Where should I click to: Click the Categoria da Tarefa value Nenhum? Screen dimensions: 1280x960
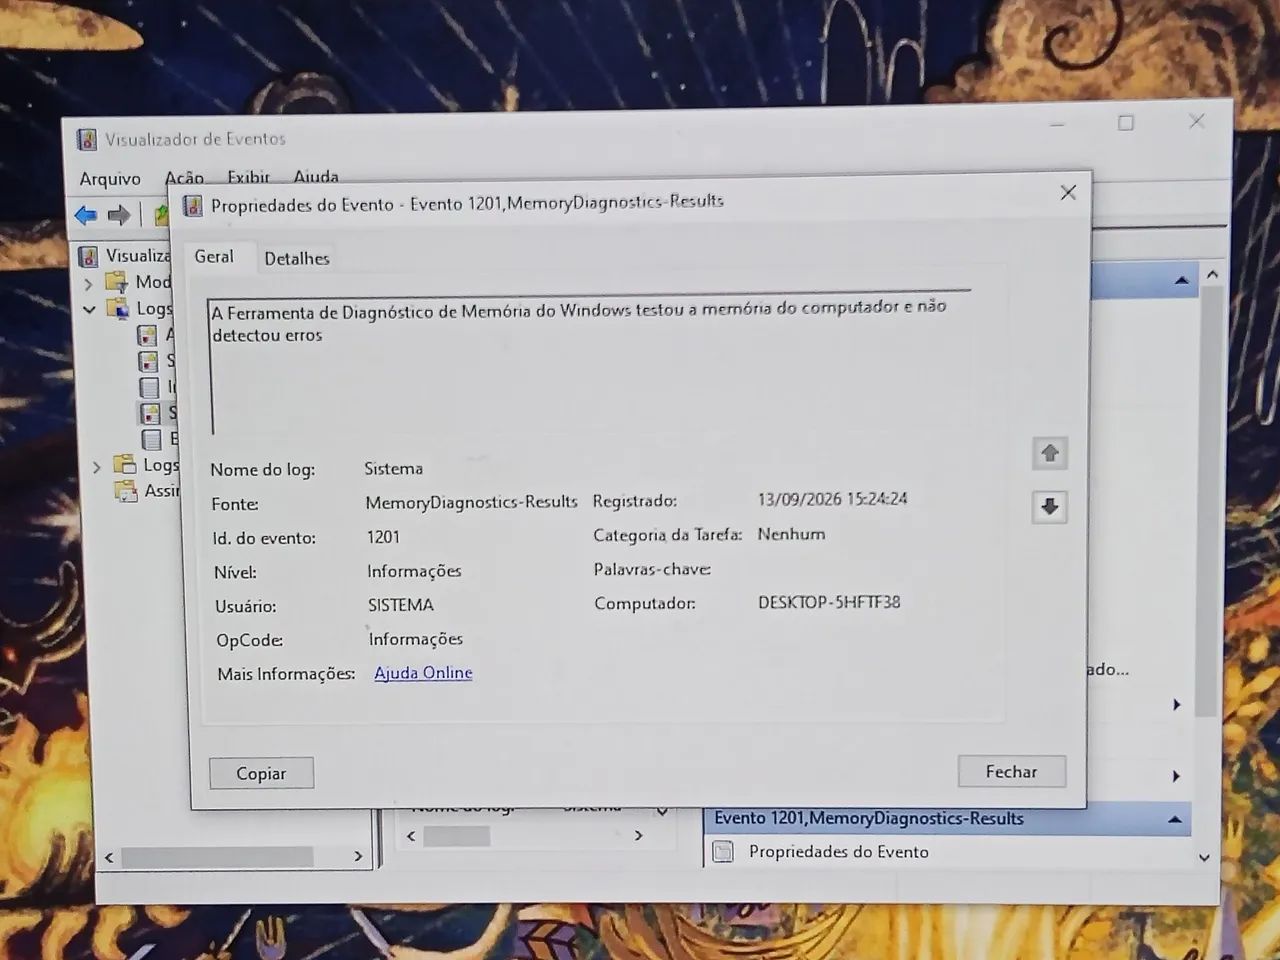coord(791,534)
